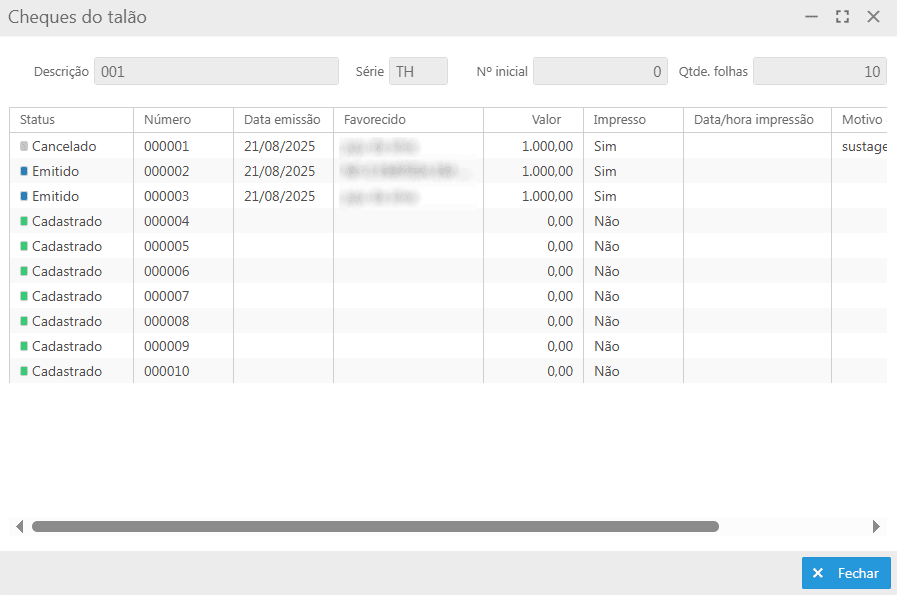Click the Impresso column header
This screenshot has height=595, width=897.
click(619, 120)
